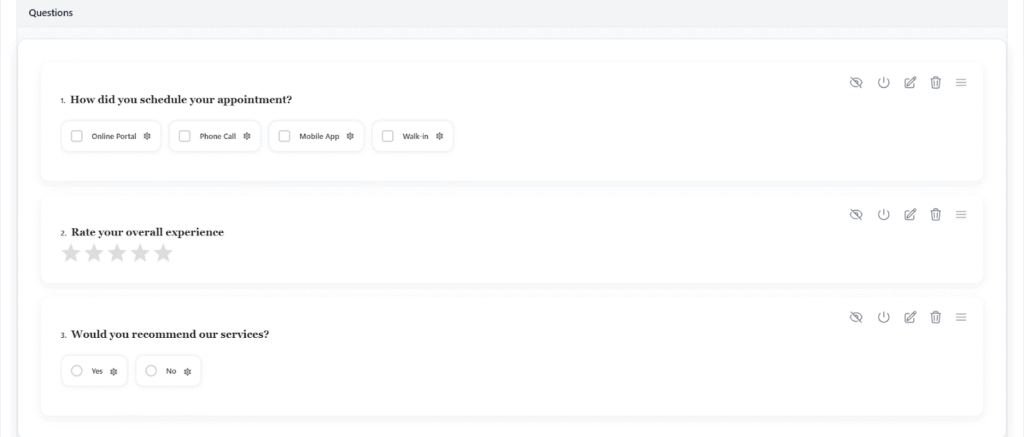Click power icon on question 2
The image size is (1024, 437).
click(883, 214)
